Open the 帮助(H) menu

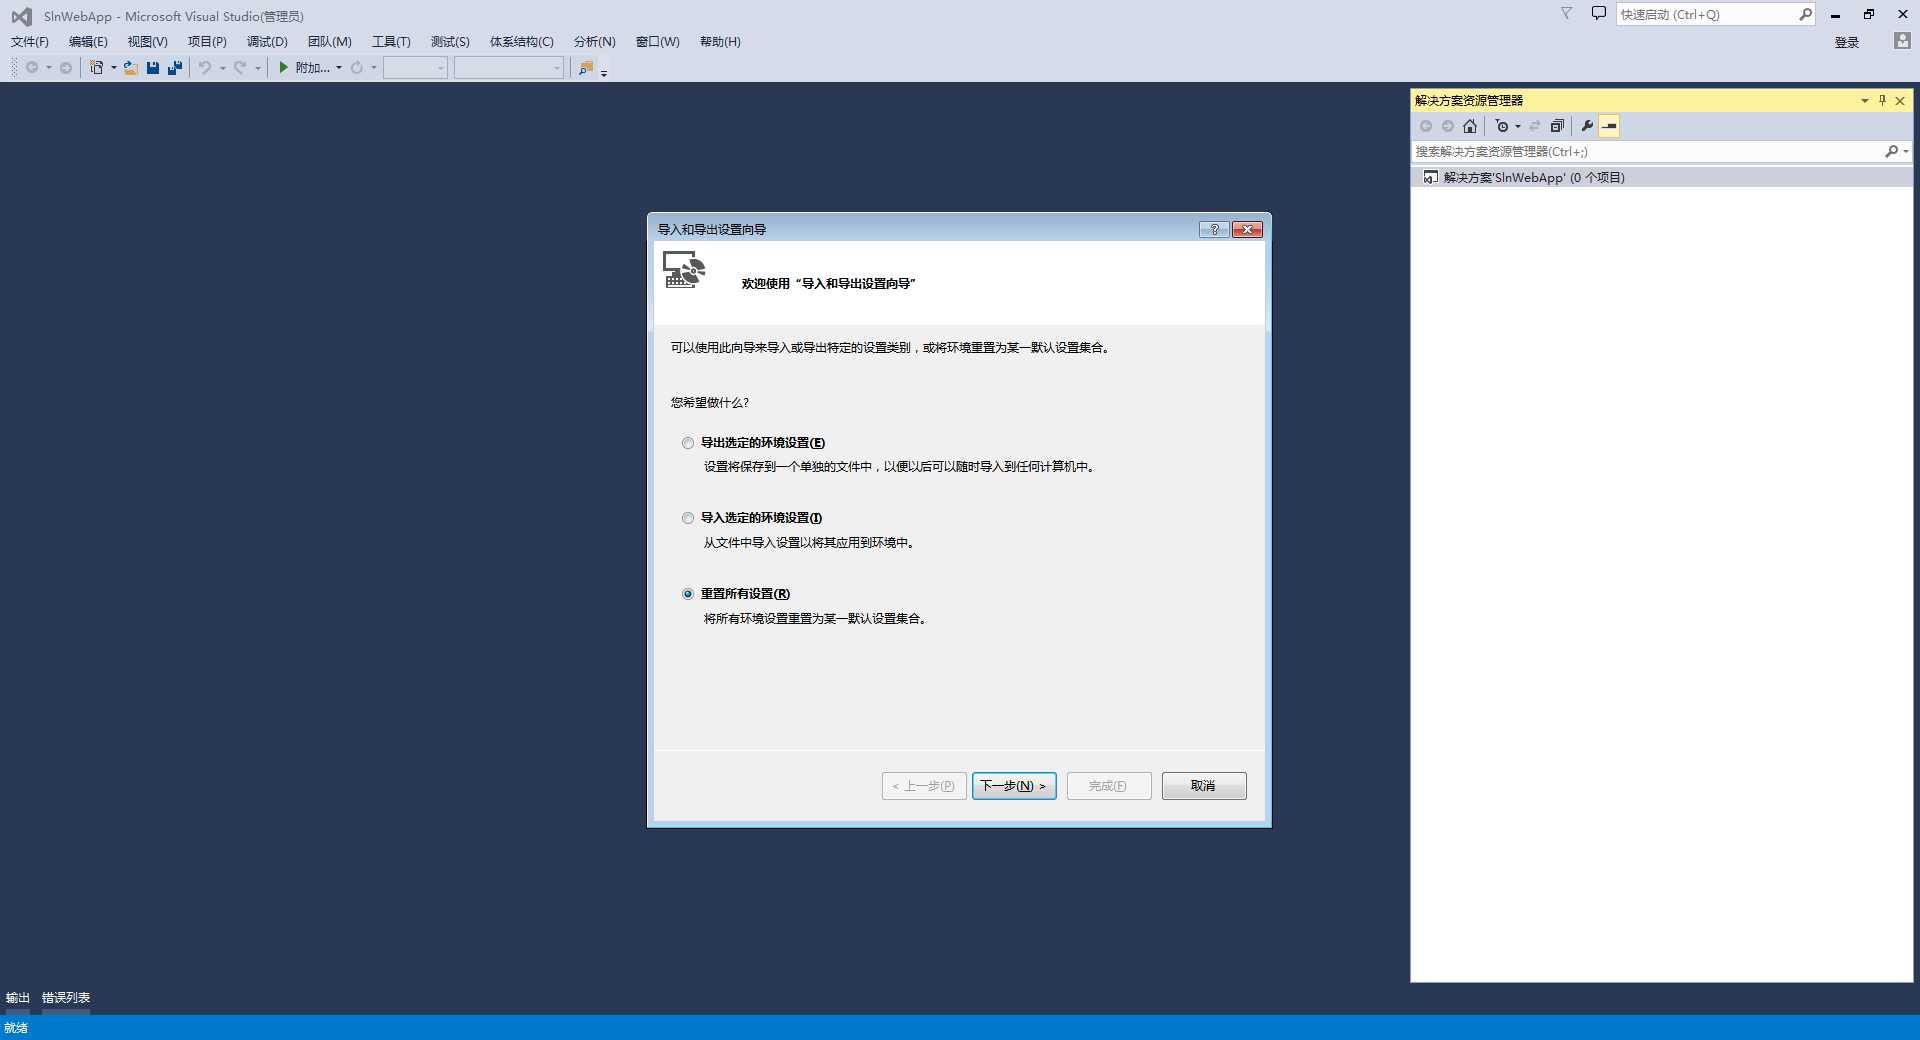point(720,41)
